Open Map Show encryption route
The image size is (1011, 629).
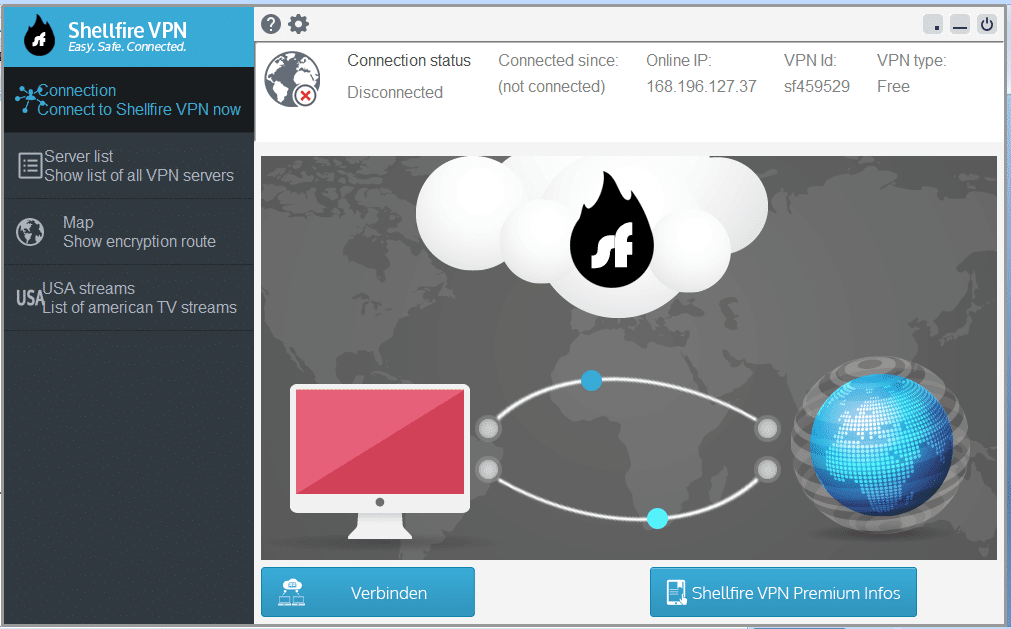129,232
